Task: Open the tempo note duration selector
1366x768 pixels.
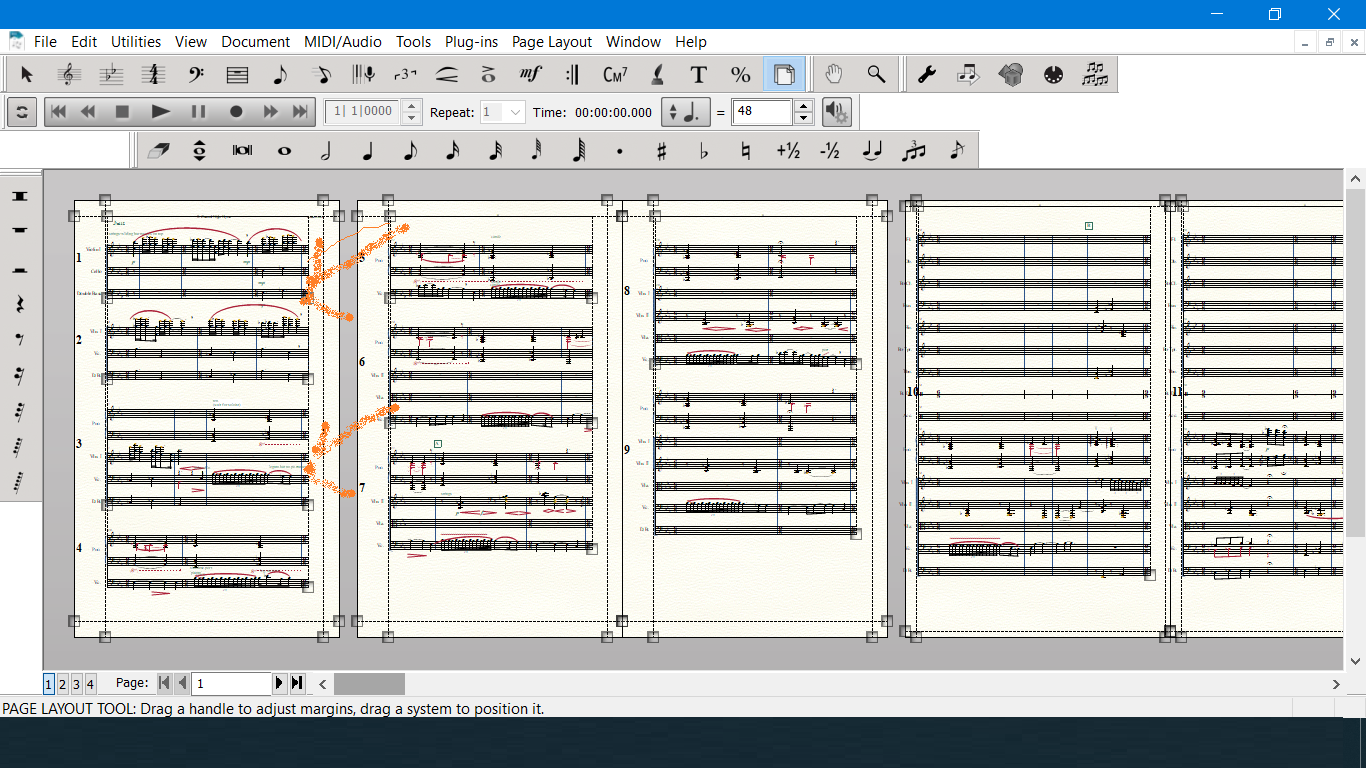Action: click(x=685, y=112)
